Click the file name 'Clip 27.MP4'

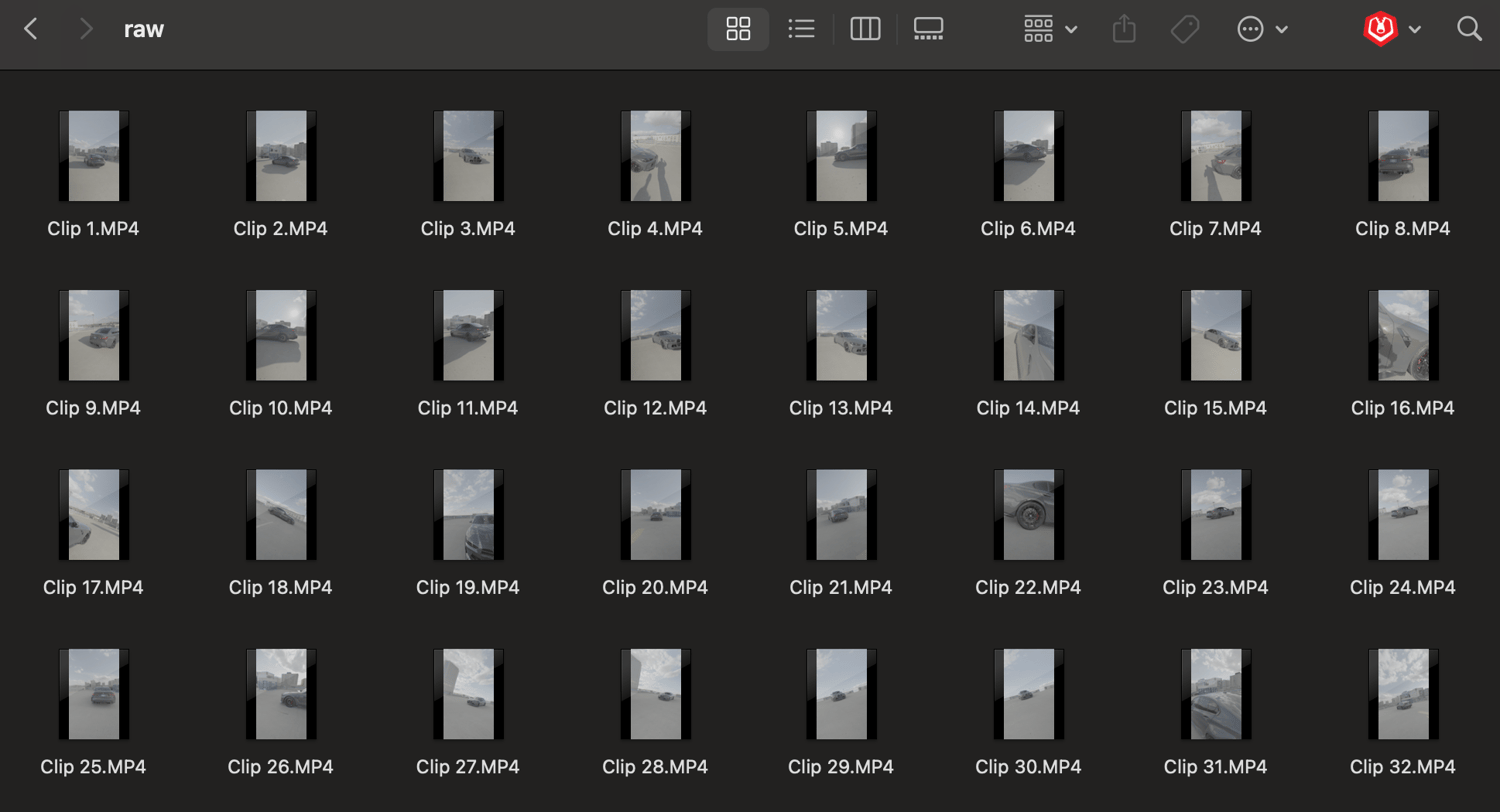[x=468, y=768]
